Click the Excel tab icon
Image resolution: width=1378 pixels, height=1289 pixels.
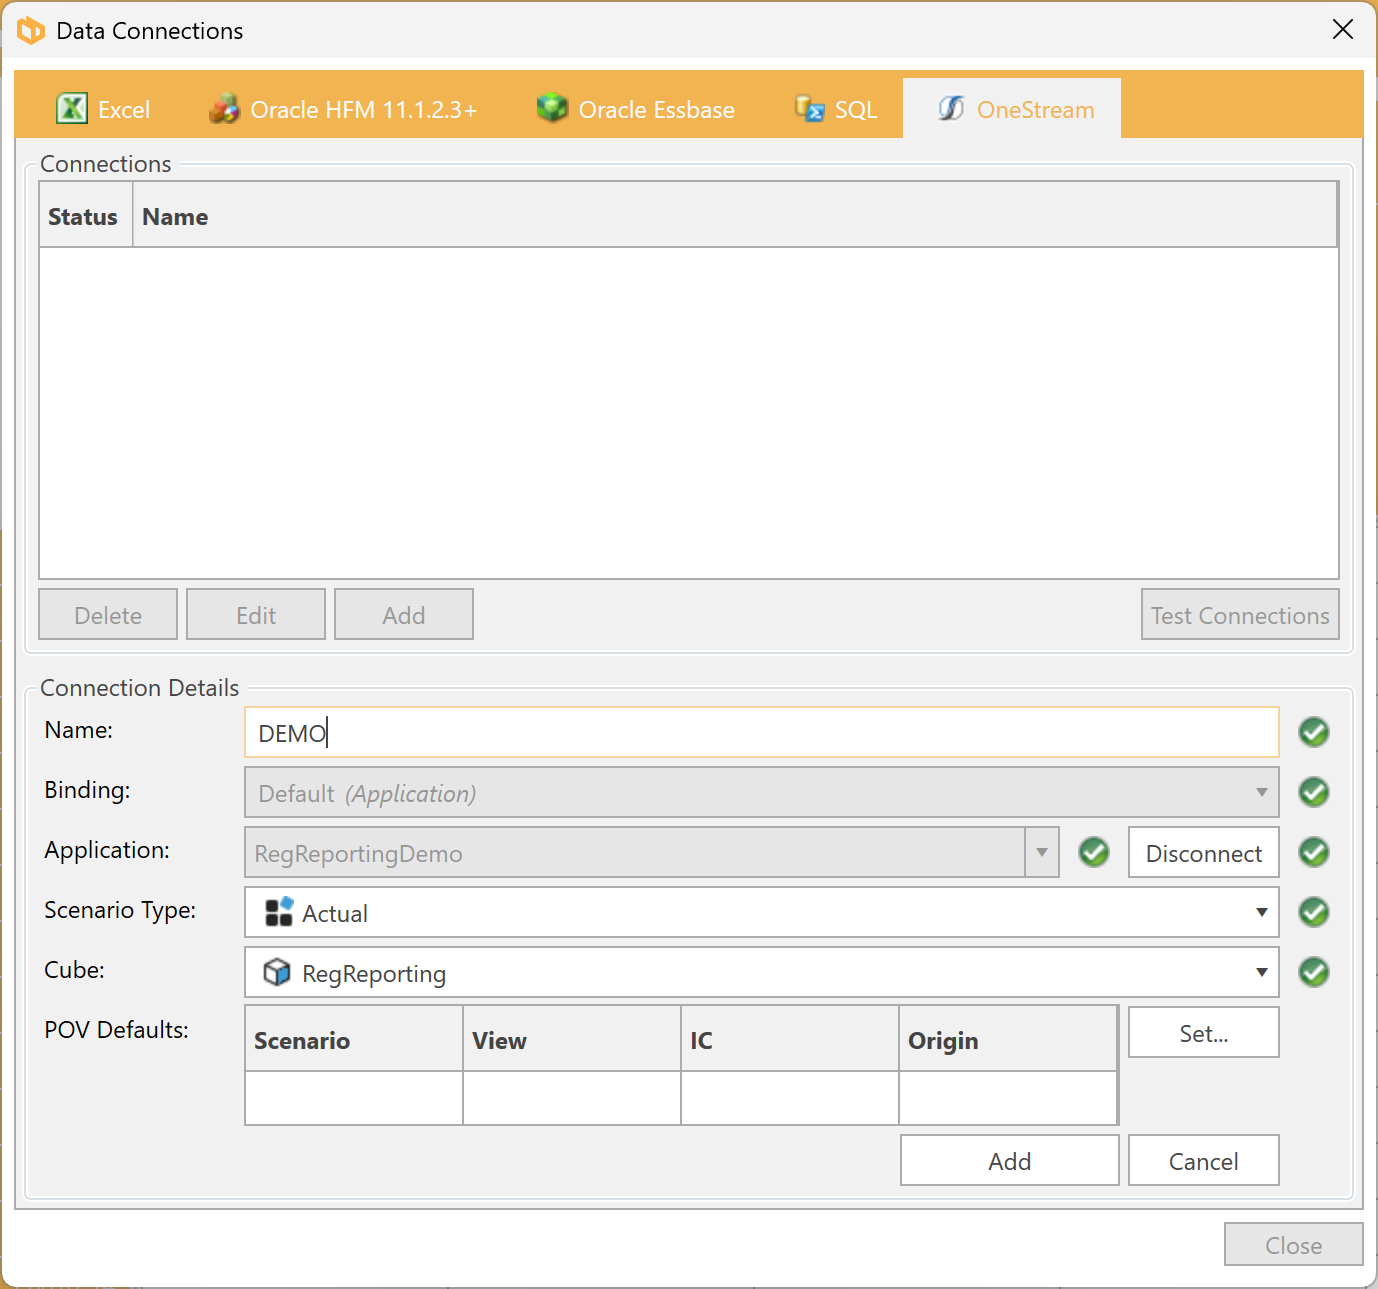point(72,108)
